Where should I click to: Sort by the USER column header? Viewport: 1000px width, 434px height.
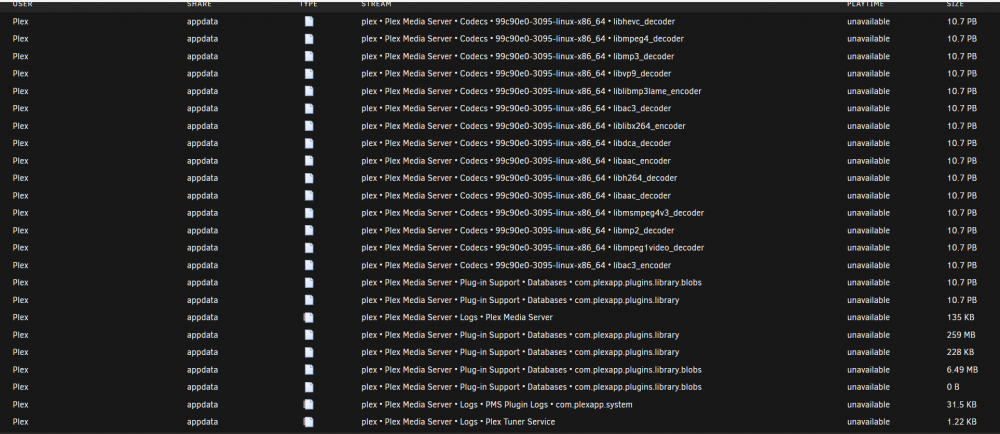point(22,4)
